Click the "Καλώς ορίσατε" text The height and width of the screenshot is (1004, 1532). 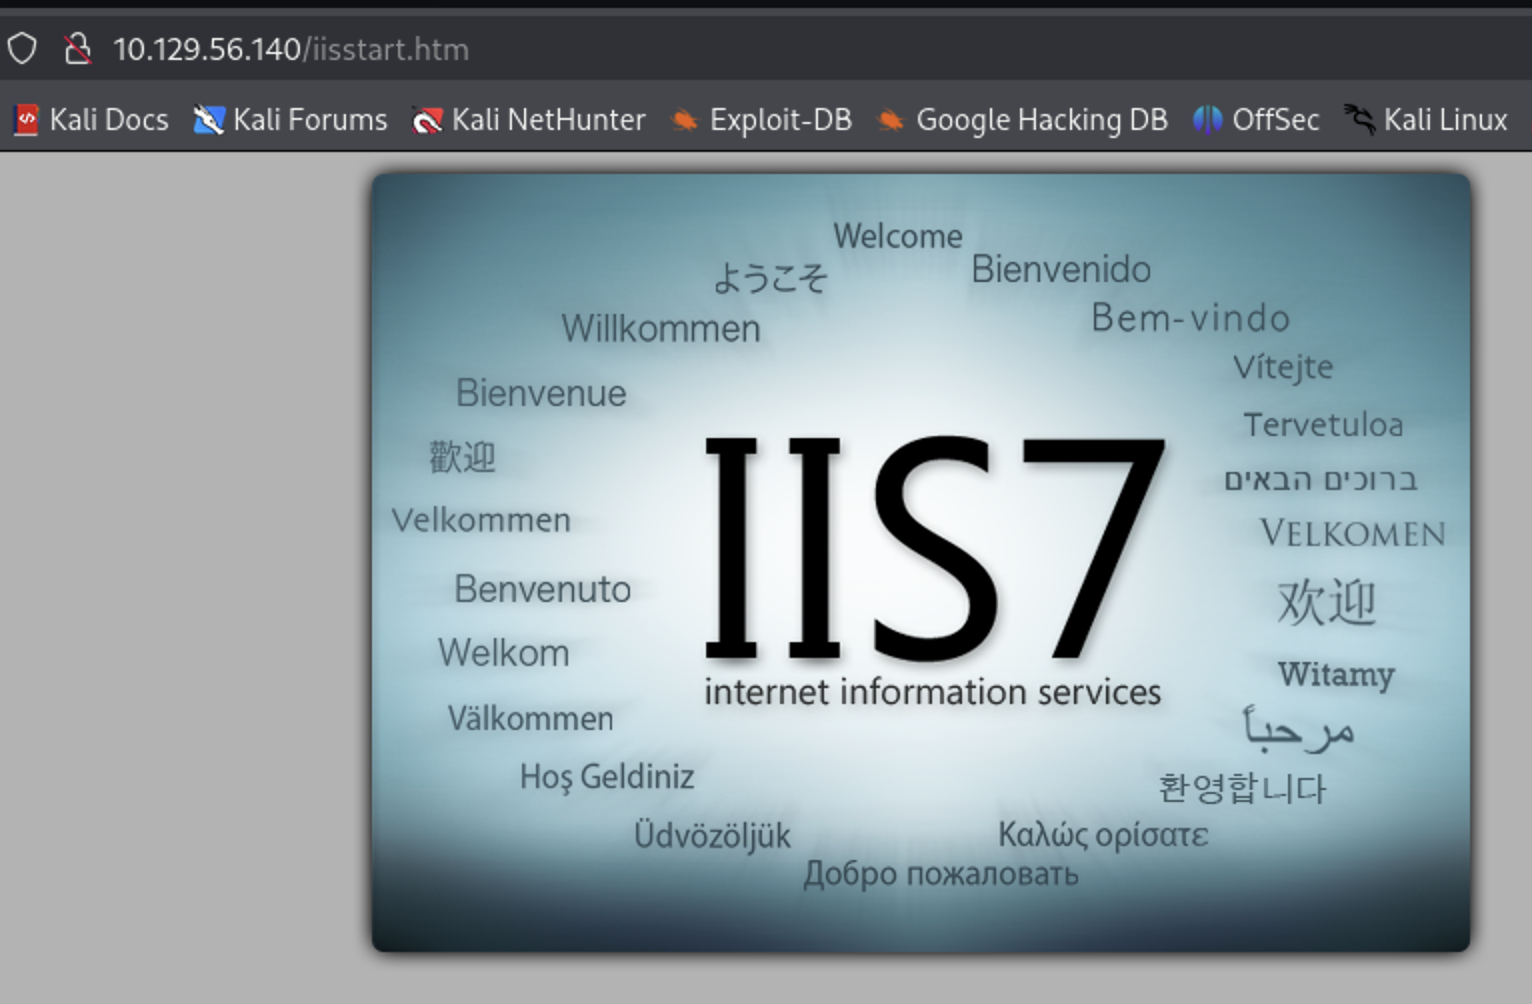[x=1103, y=834]
